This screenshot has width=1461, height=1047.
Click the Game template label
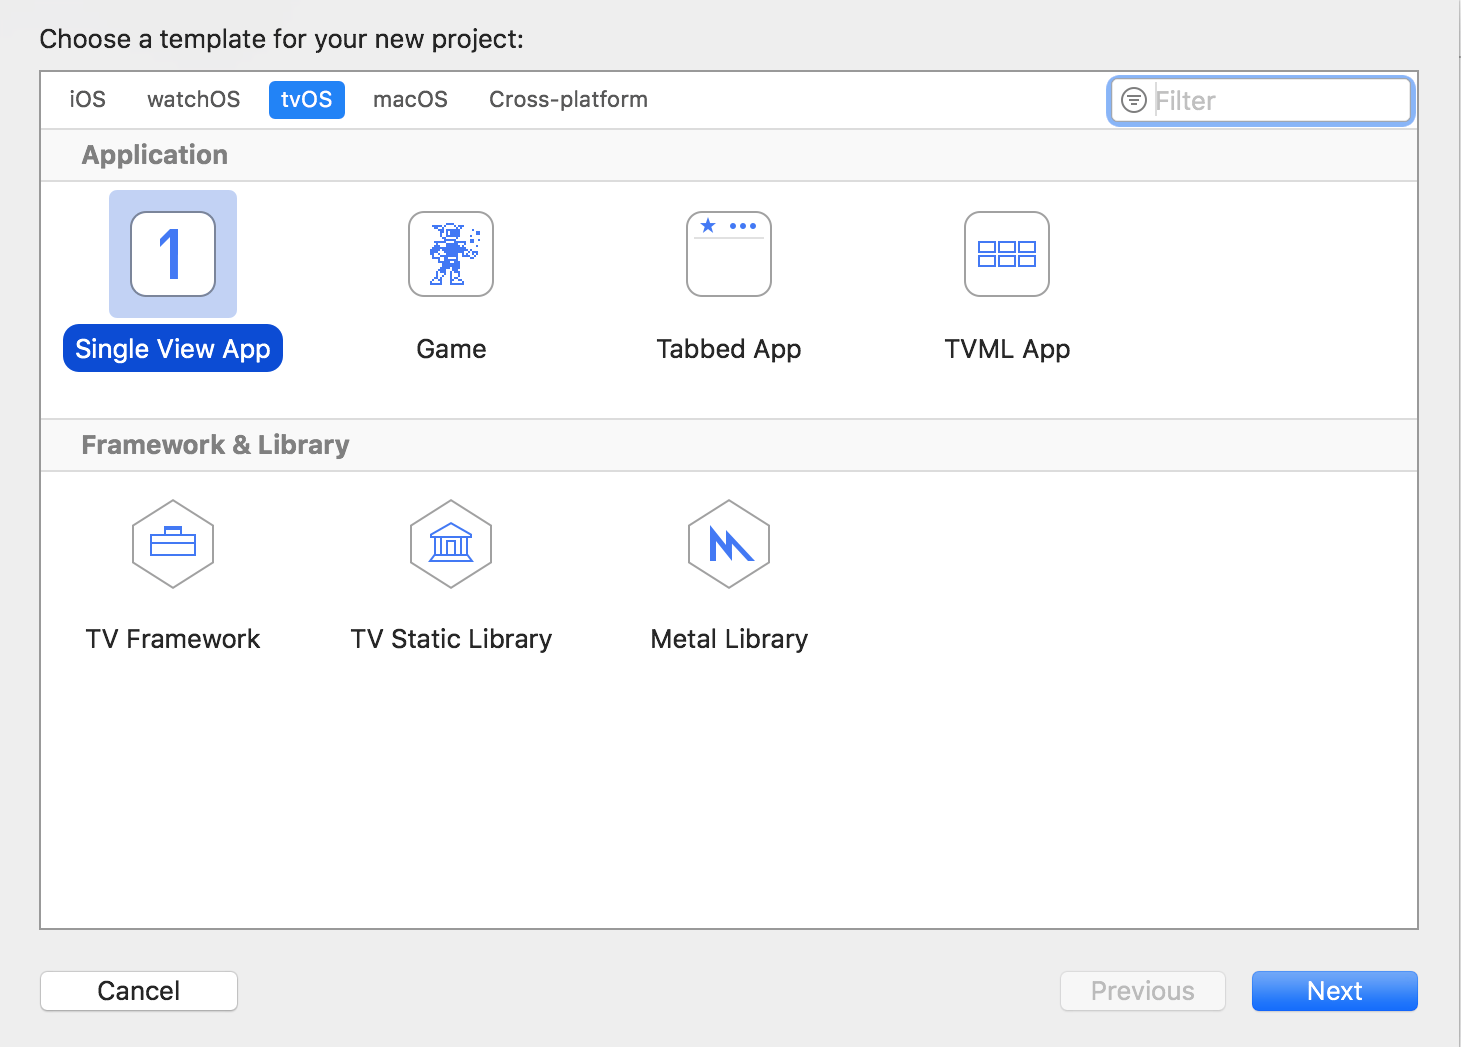click(451, 349)
